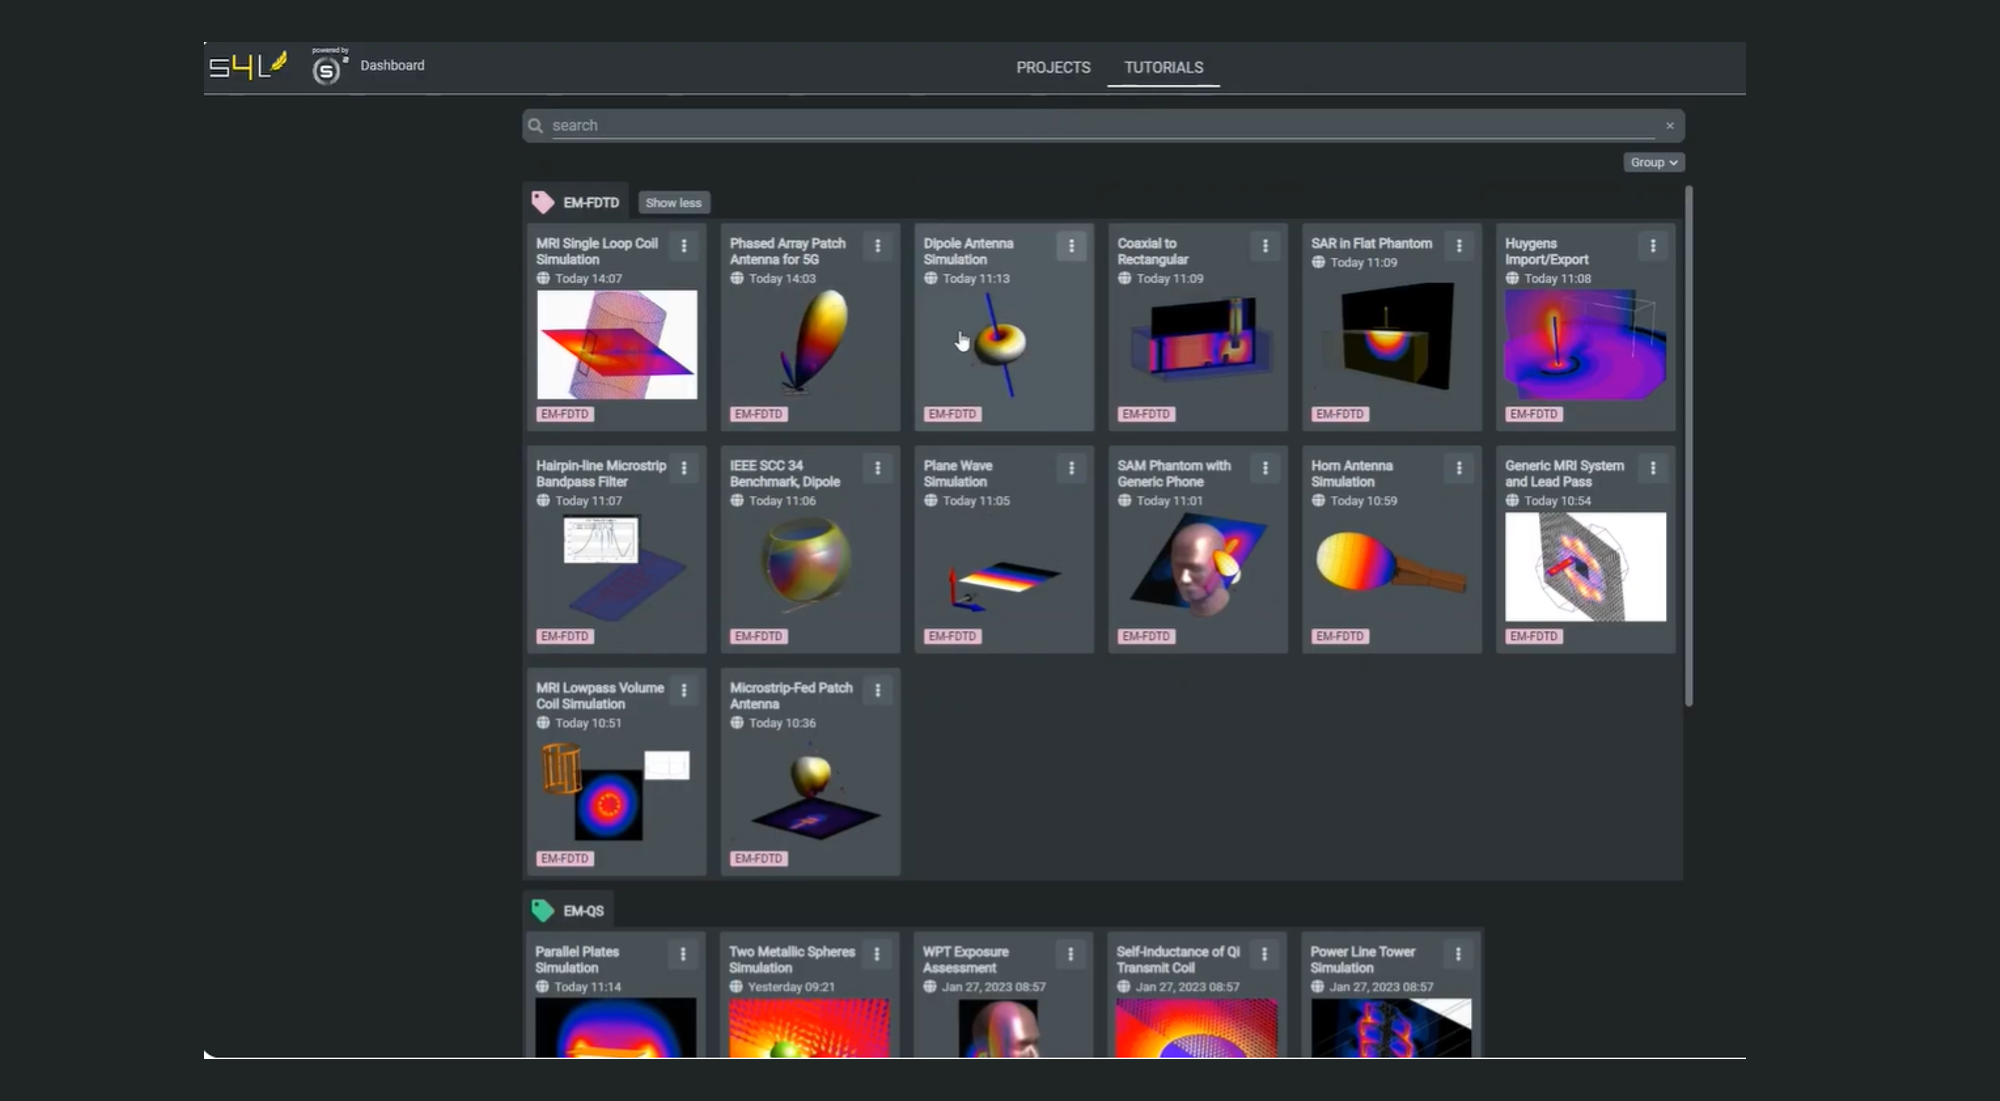2000x1101 pixels.
Task: Click the S4L logo in the header
Action: pyautogui.click(x=248, y=66)
